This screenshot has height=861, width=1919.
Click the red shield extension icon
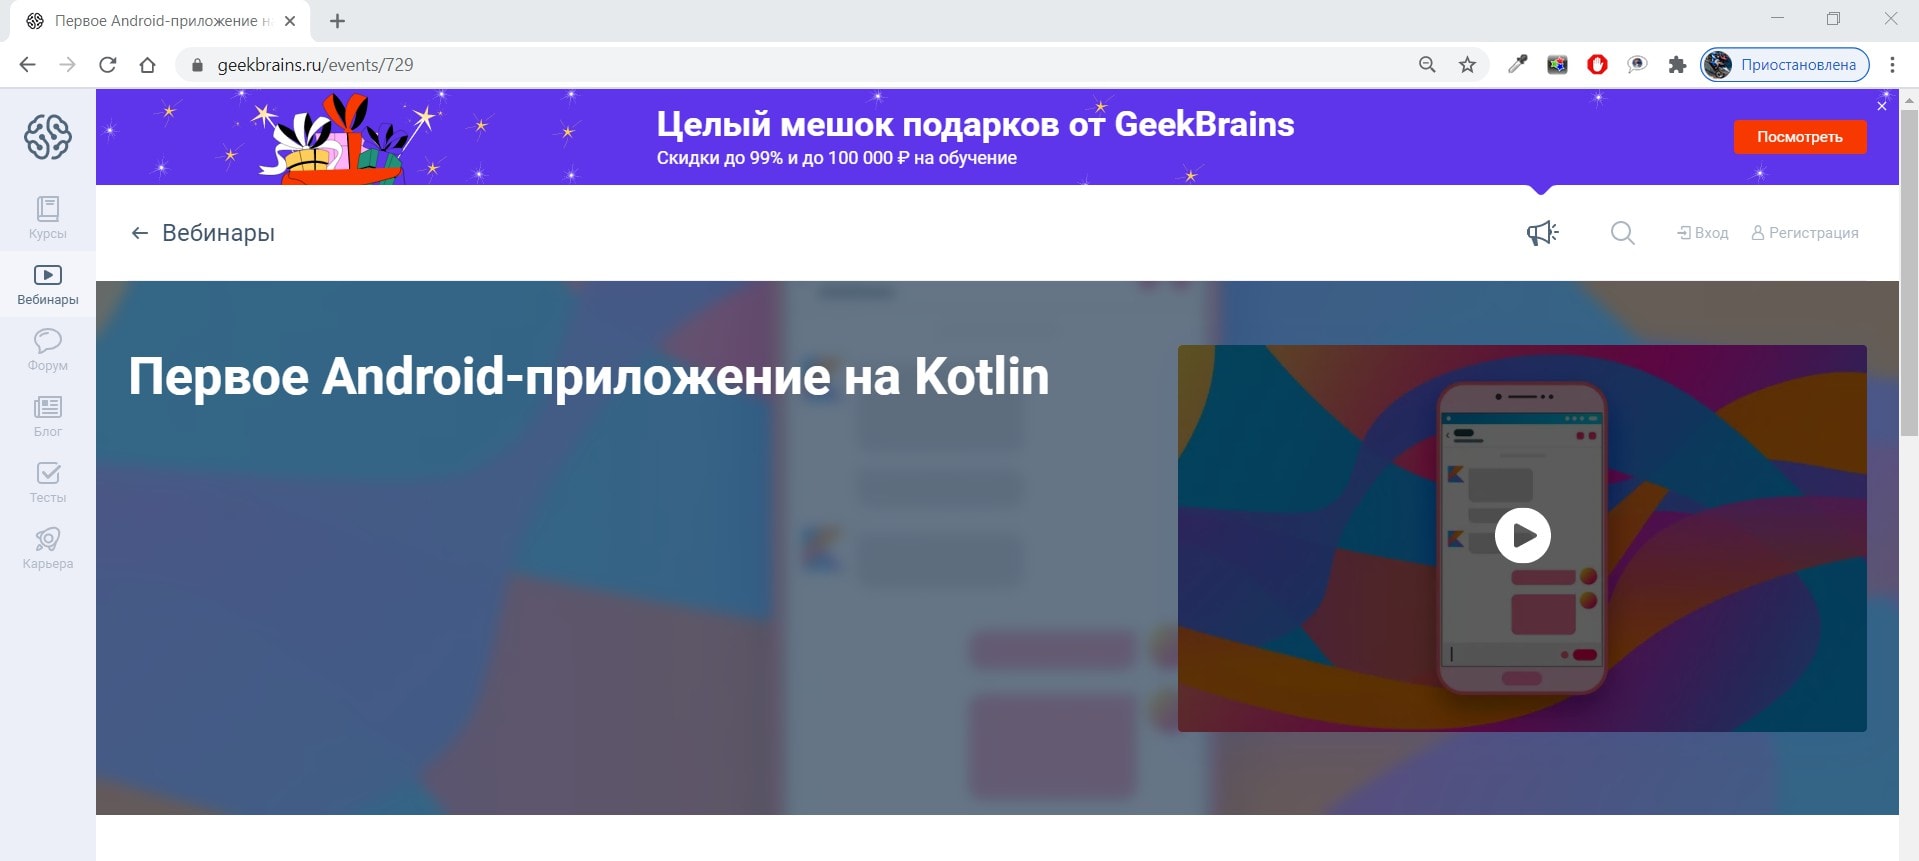(1597, 65)
